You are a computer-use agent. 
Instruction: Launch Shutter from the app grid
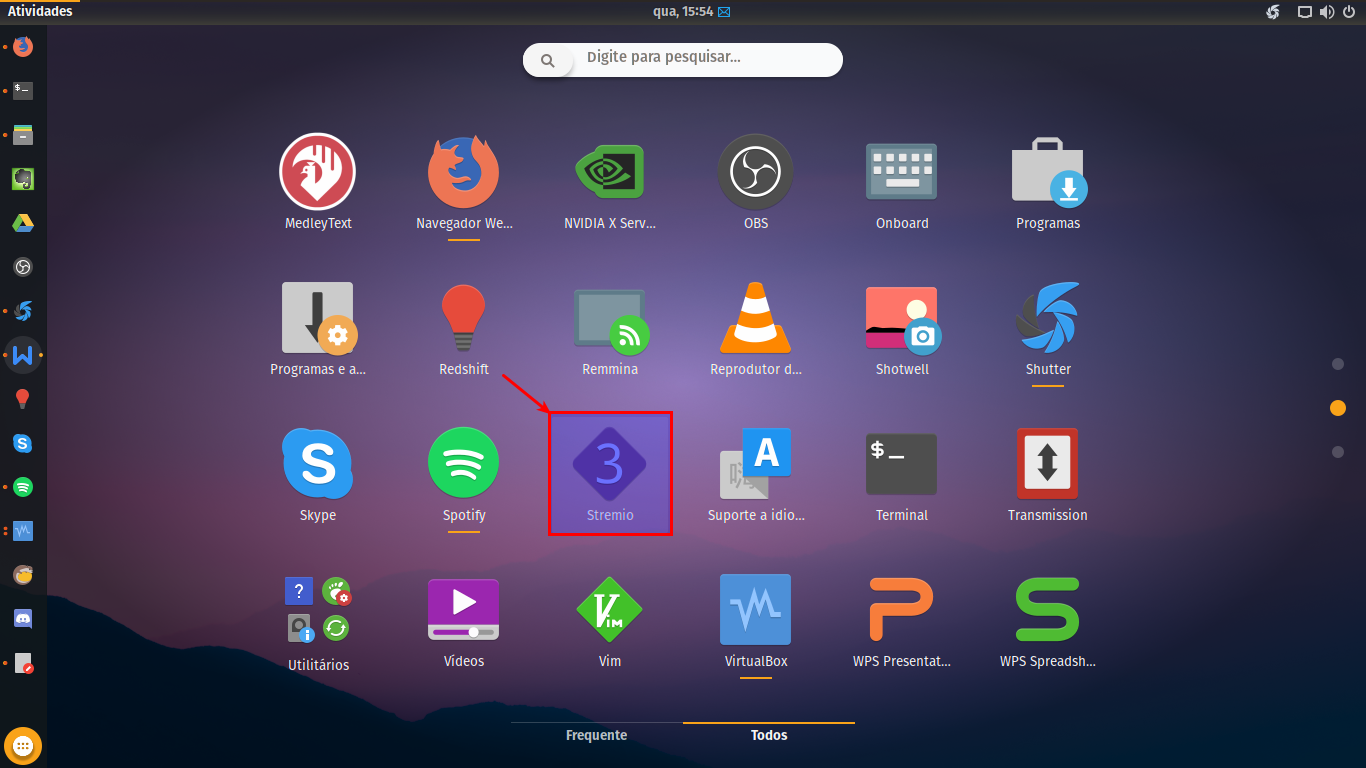point(1048,317)
